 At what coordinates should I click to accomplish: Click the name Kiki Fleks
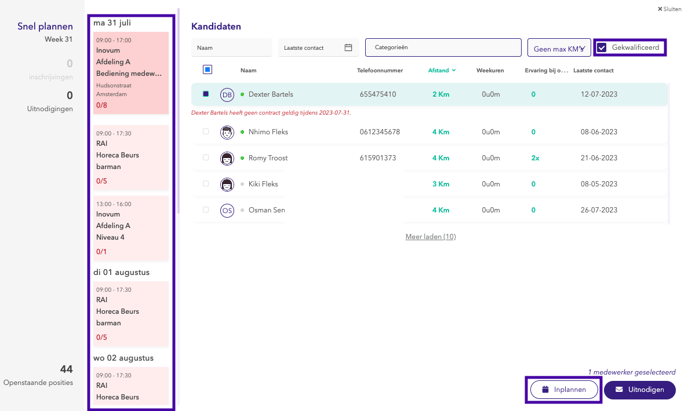point(263,184)
